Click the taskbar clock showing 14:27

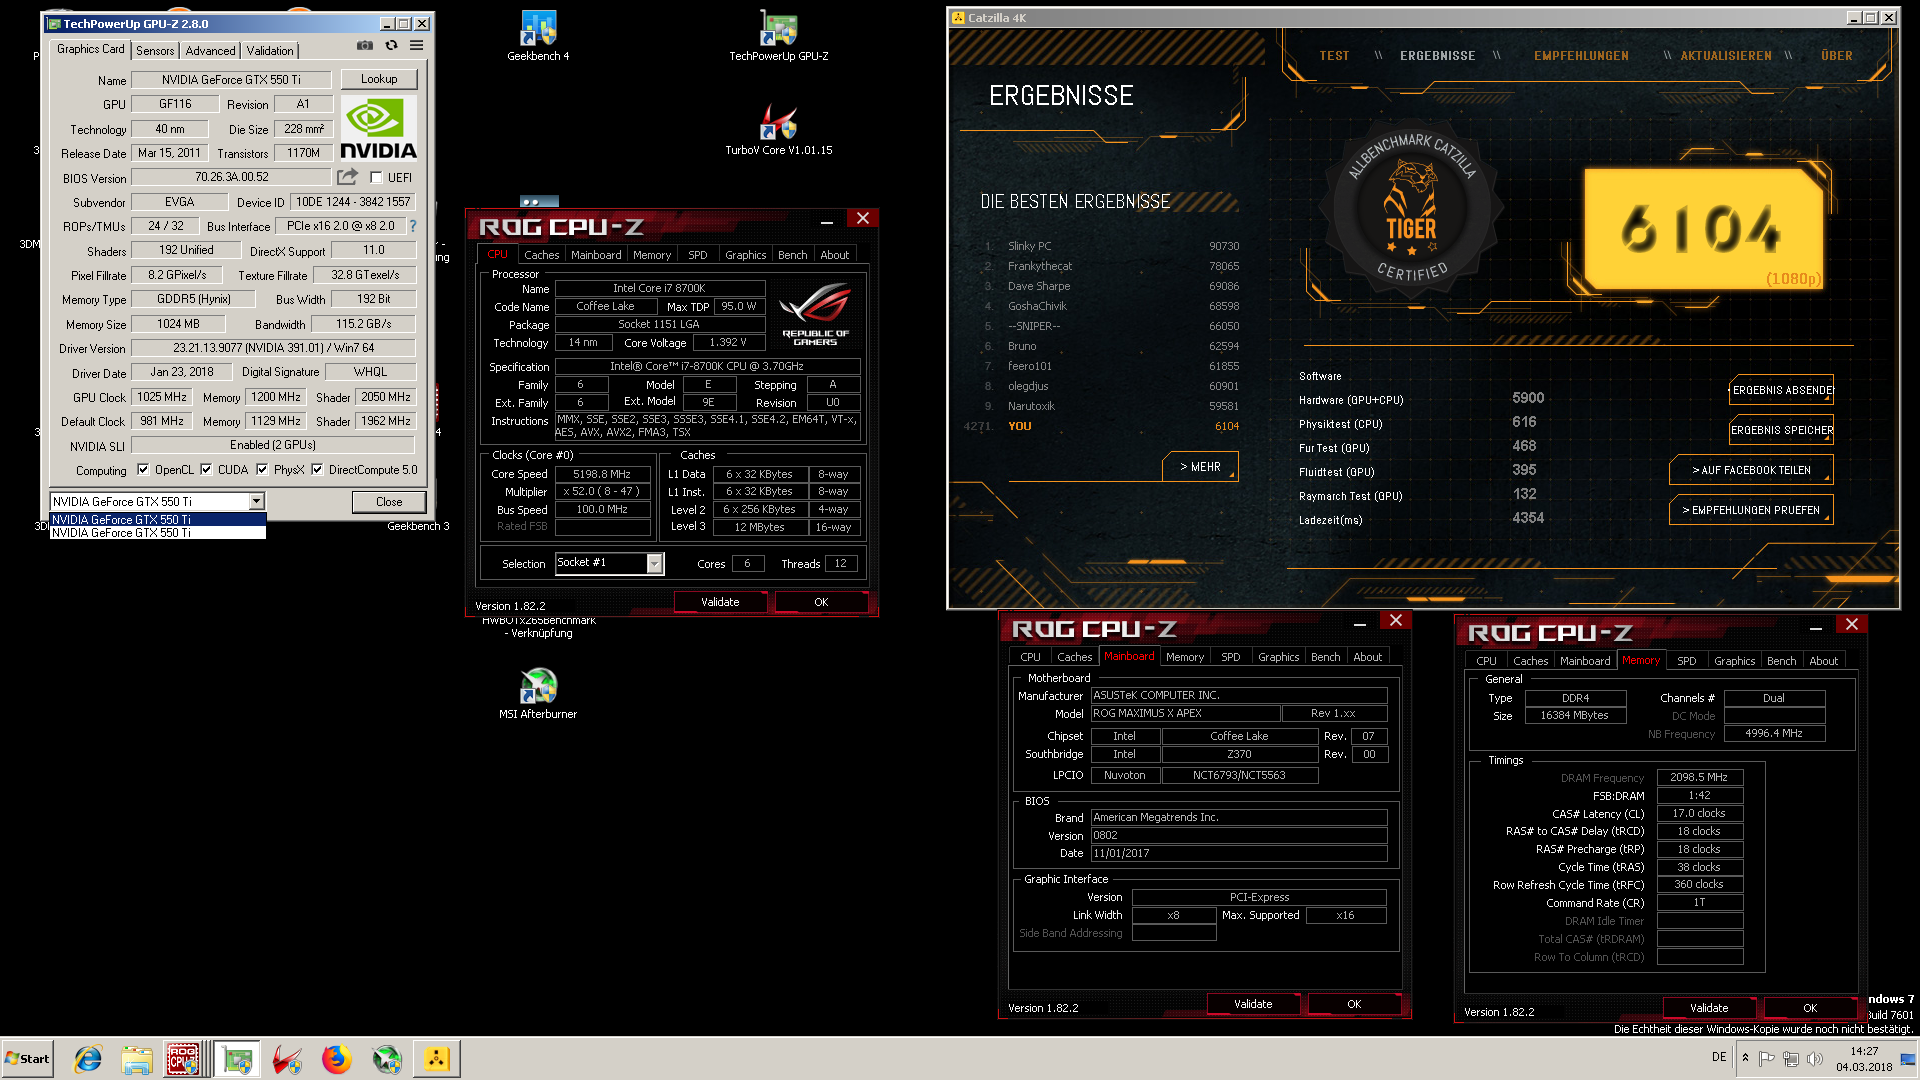pos(1863,1059)
